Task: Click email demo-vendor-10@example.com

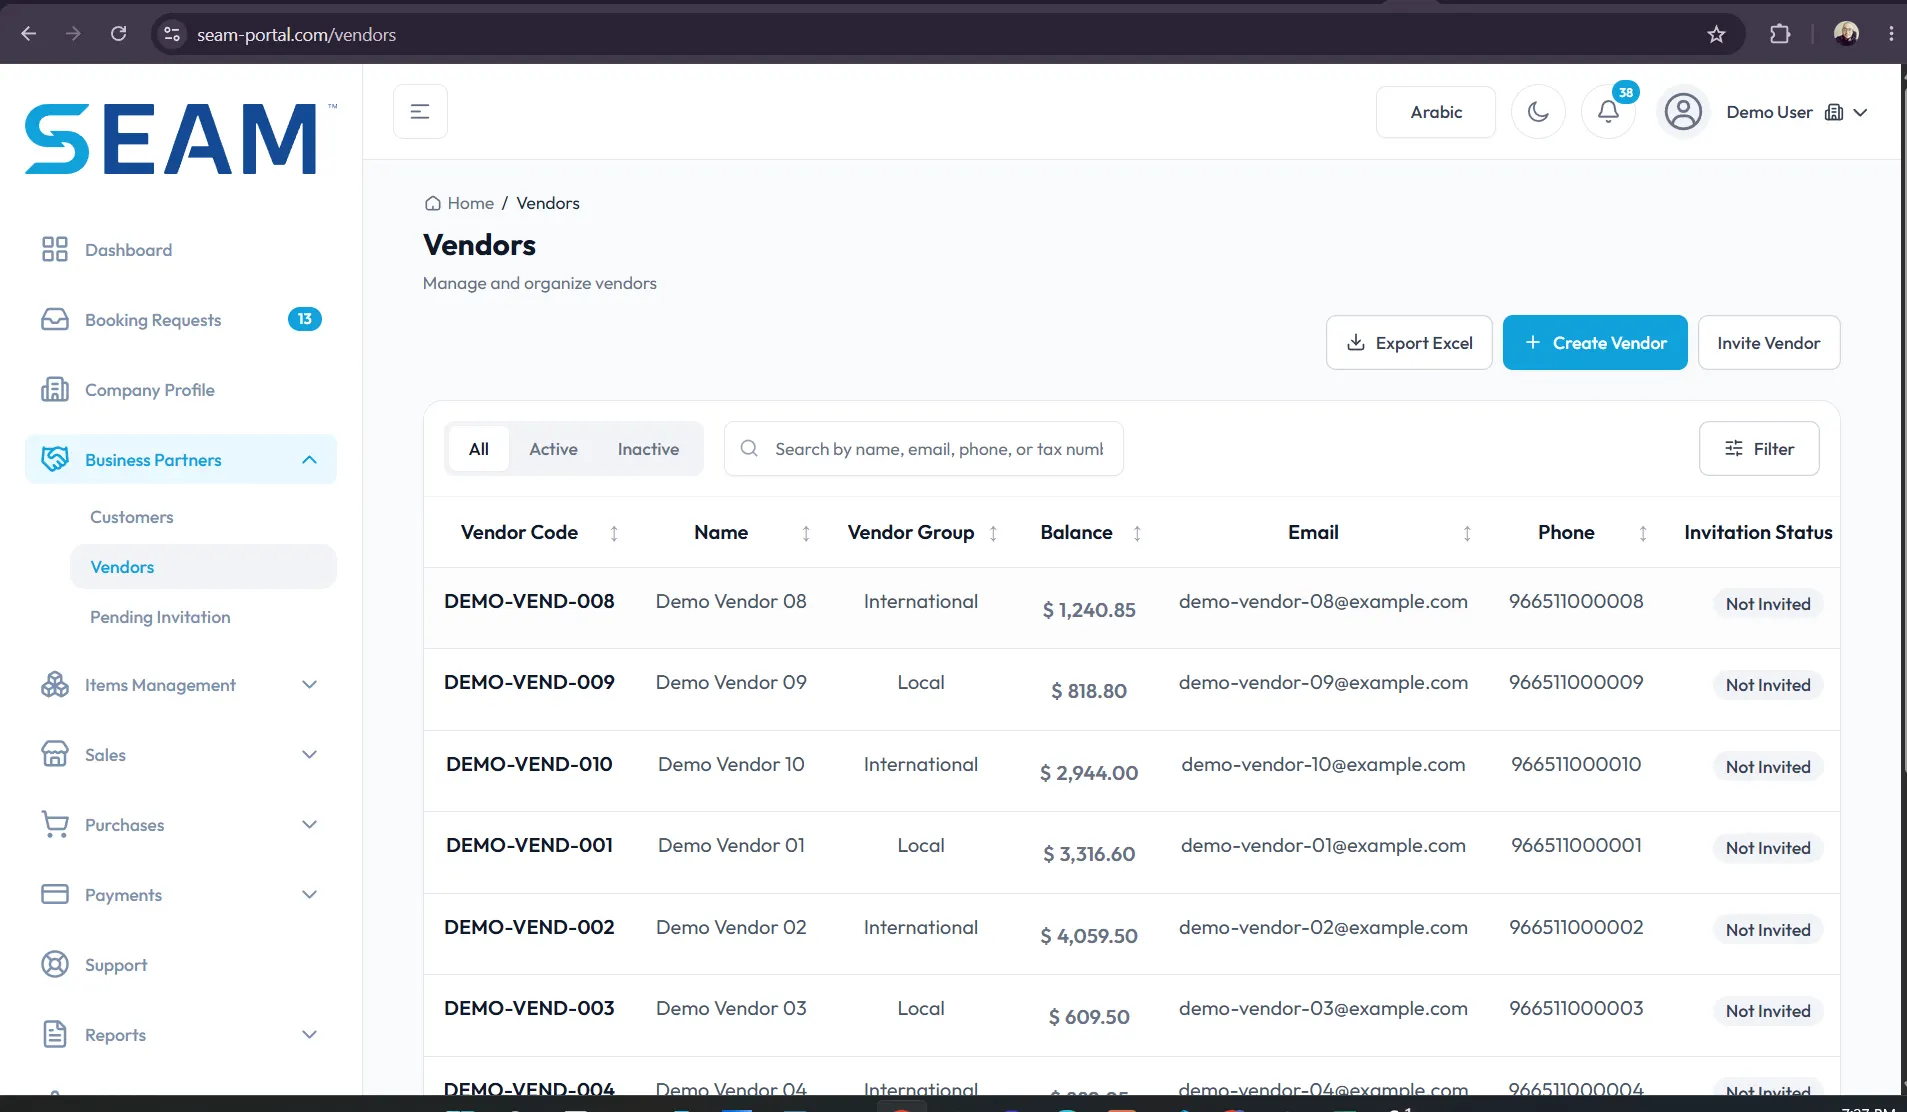Action: coord(1323,764)
